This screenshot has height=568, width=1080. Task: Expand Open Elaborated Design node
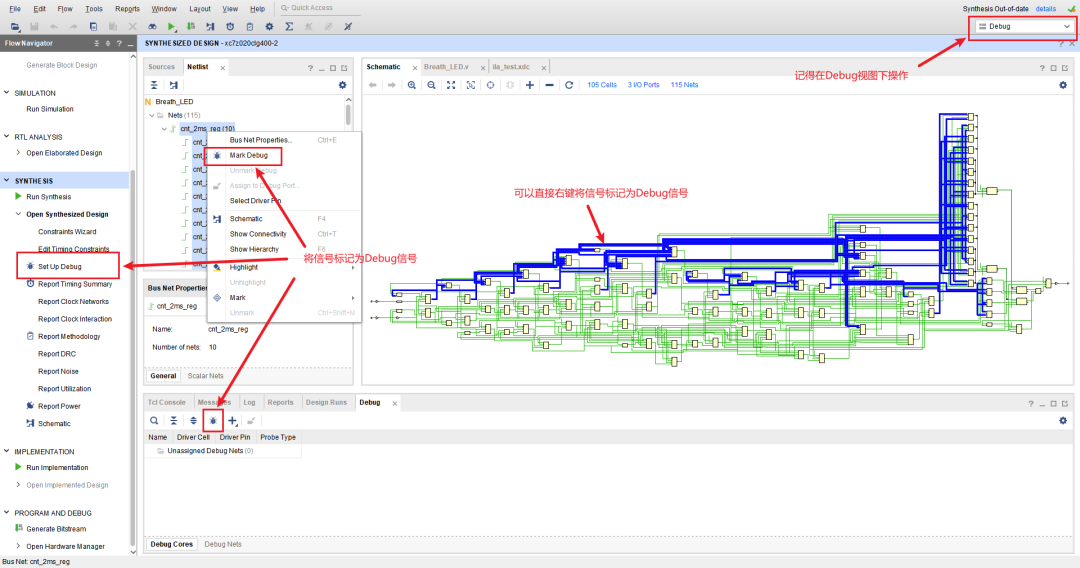[19, 153]
